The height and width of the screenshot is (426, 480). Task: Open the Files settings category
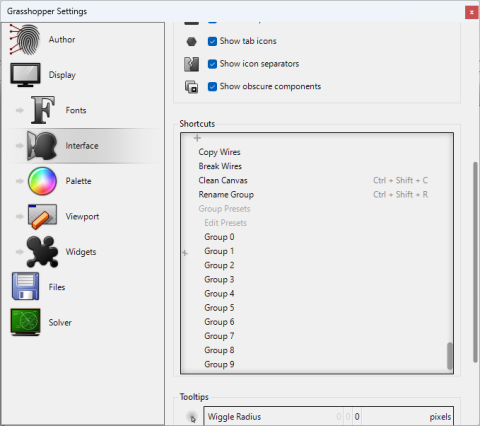(57, 287)
